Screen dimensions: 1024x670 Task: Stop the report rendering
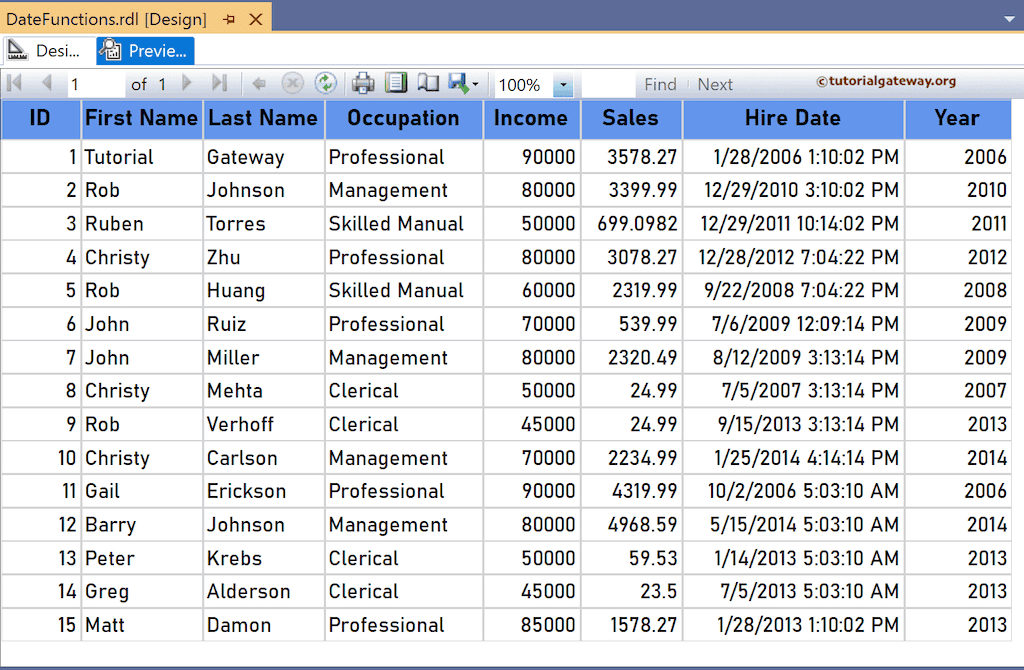[x=292, y=84]
